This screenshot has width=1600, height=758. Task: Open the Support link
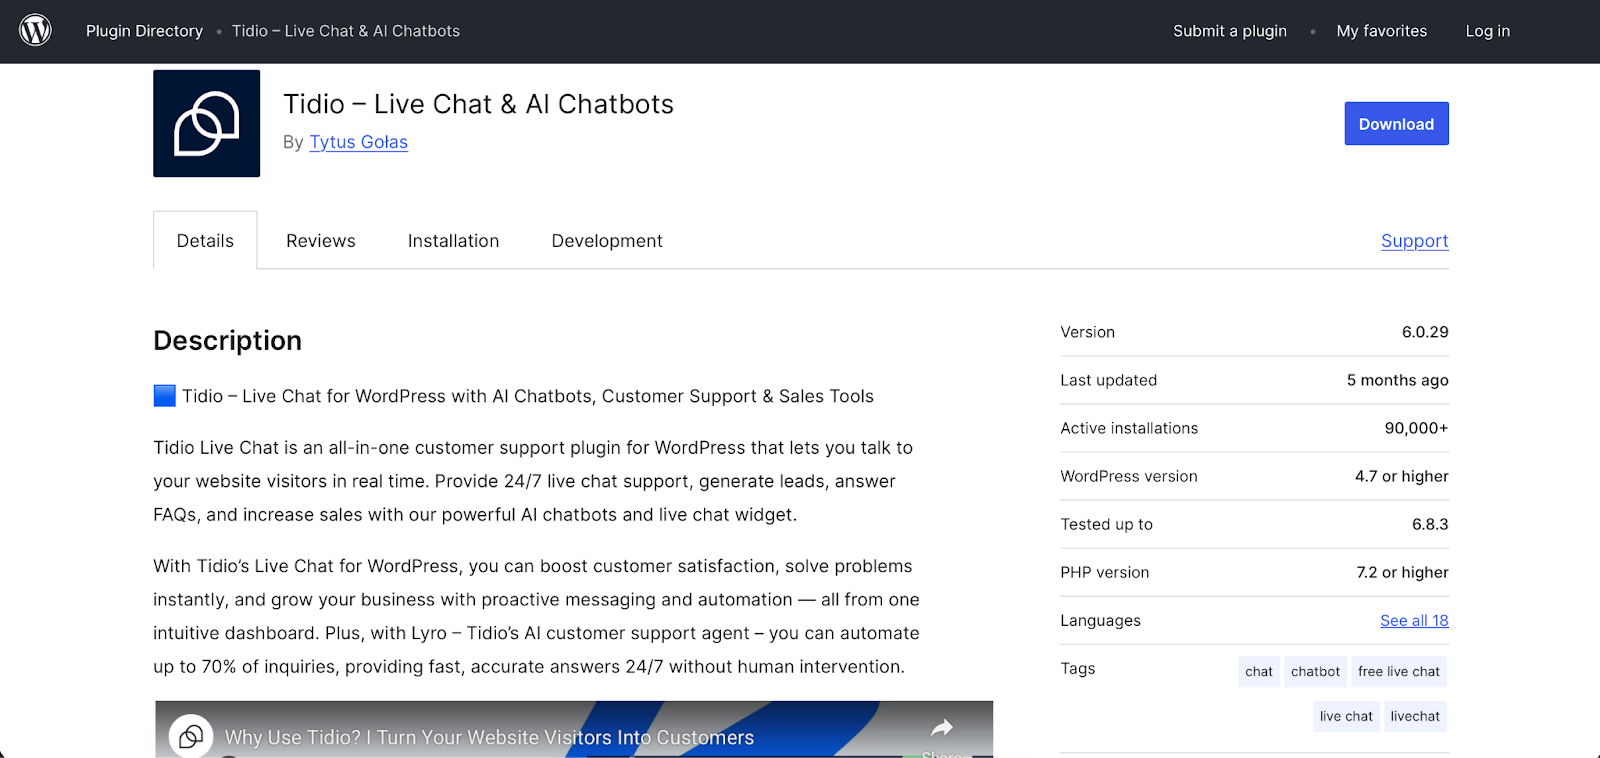(x=1413, y=240)
